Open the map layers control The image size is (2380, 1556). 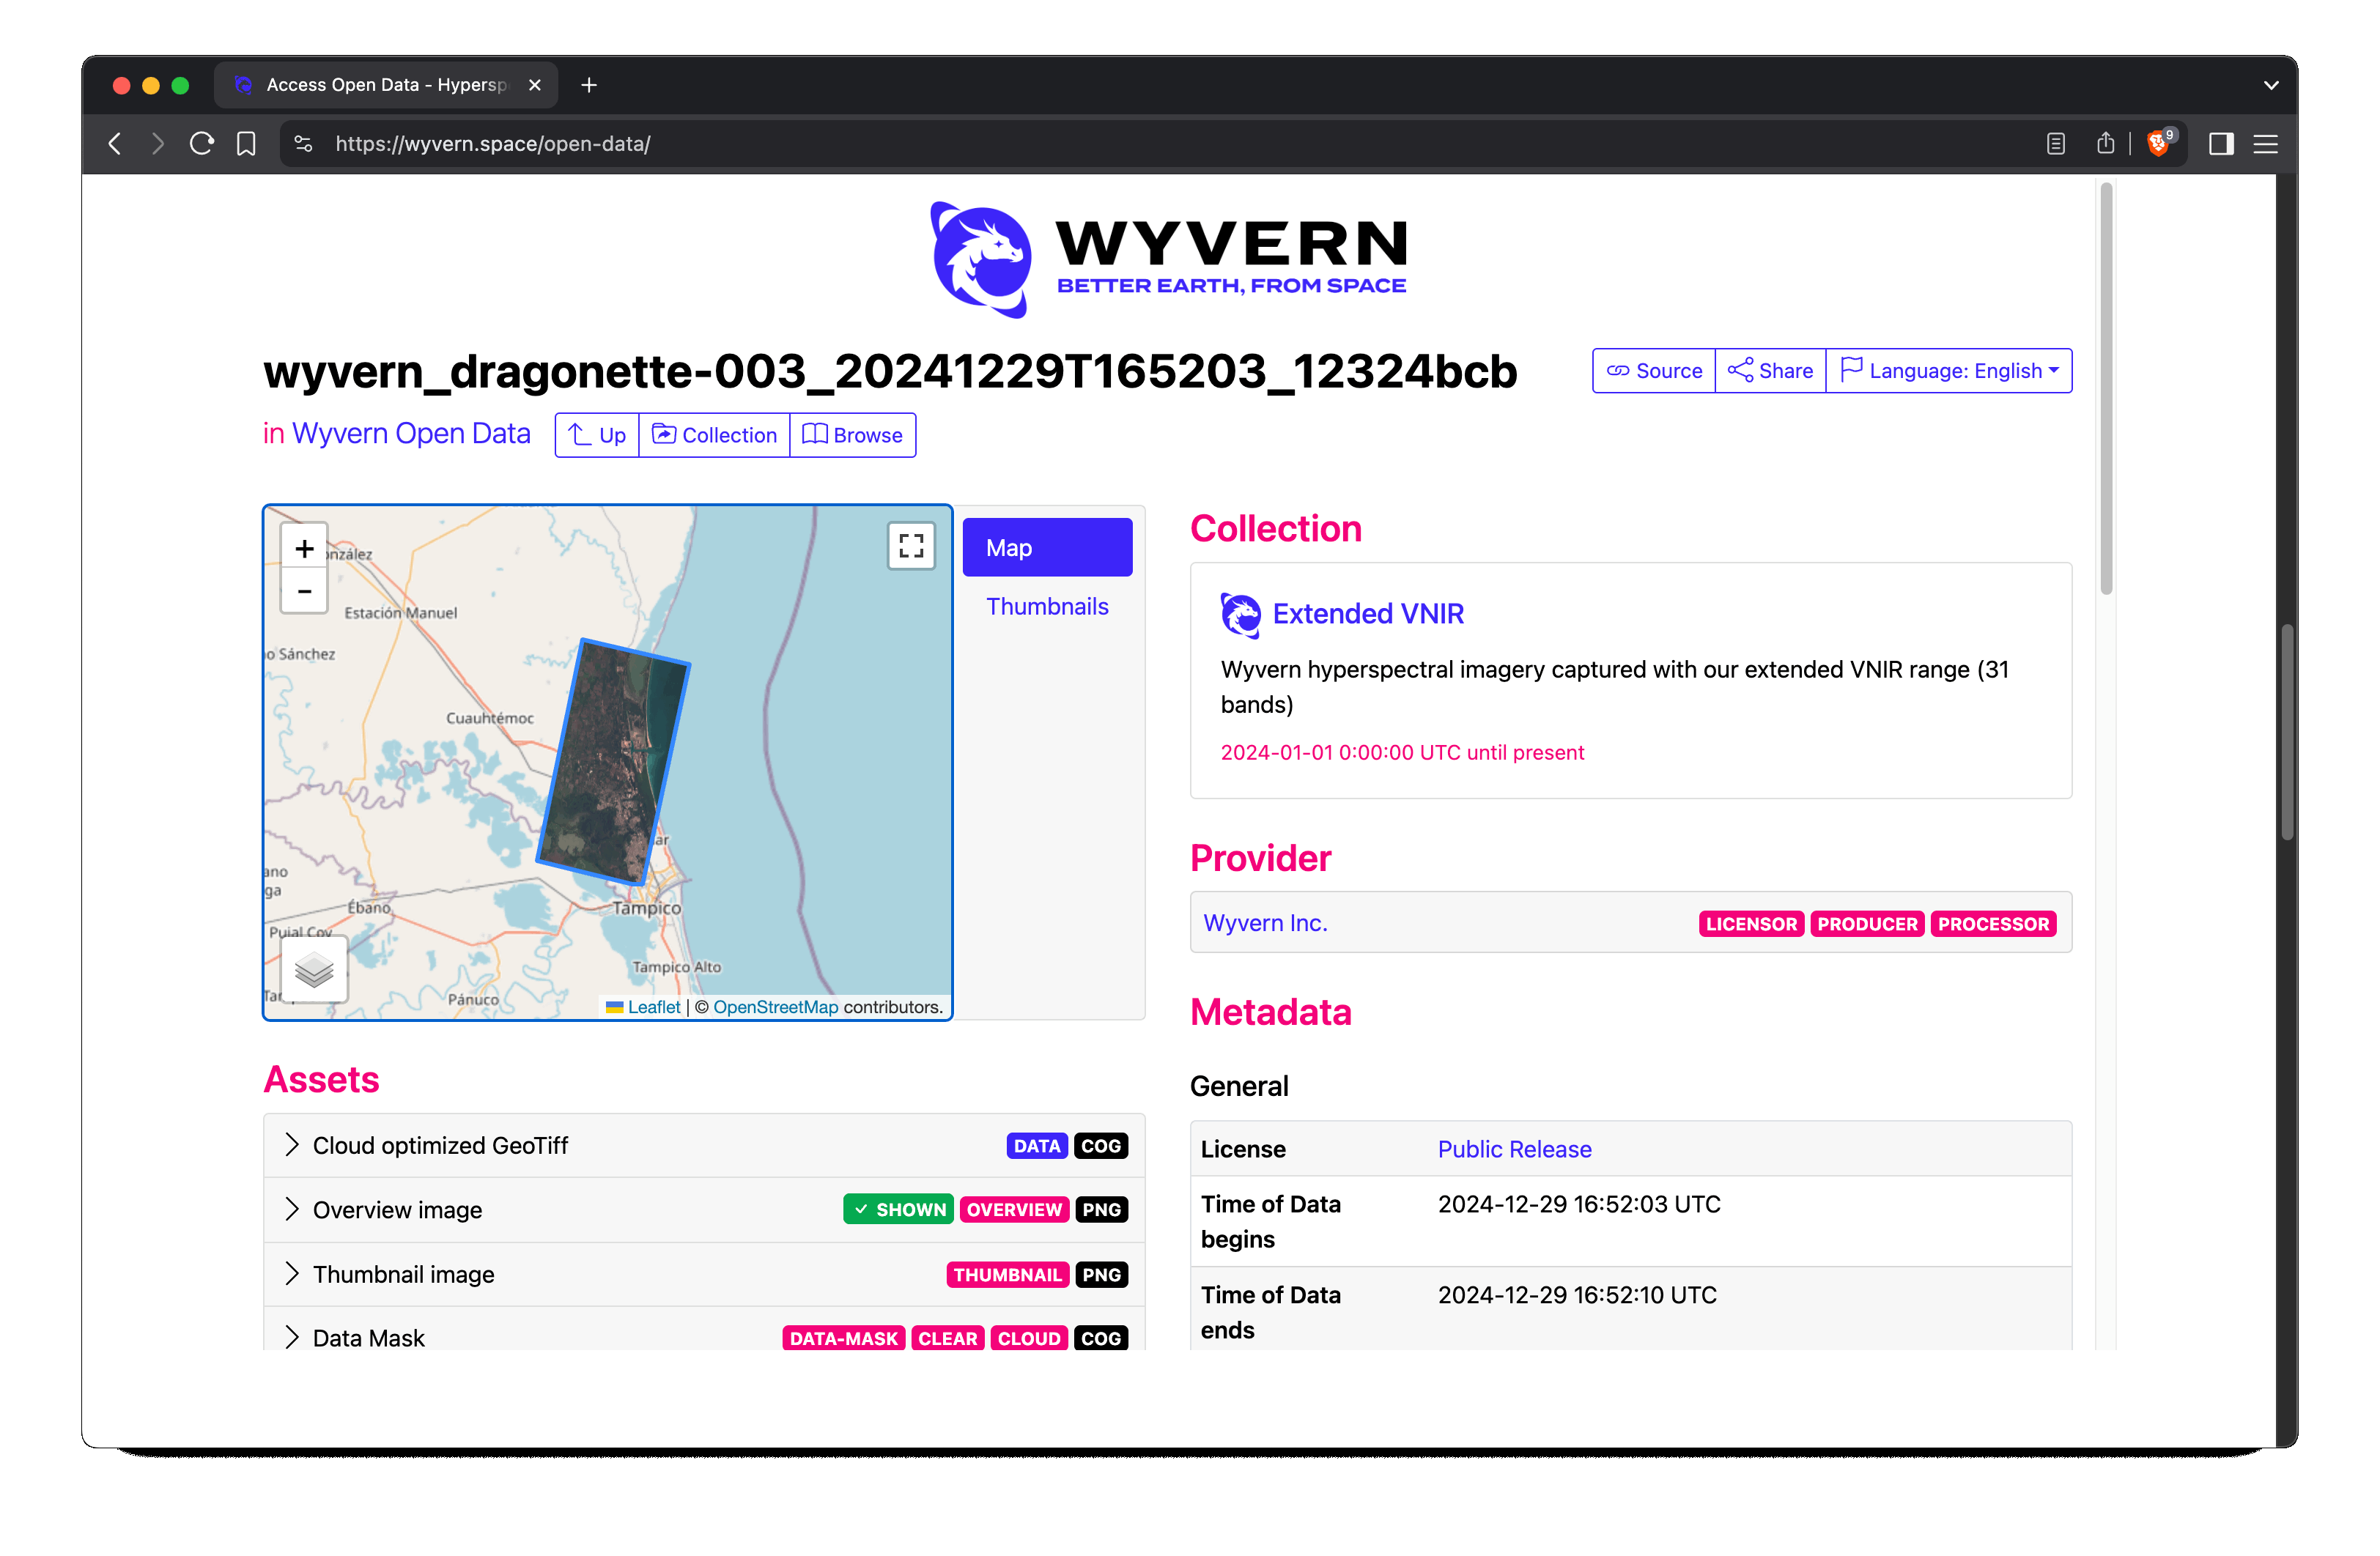[314, 968]
